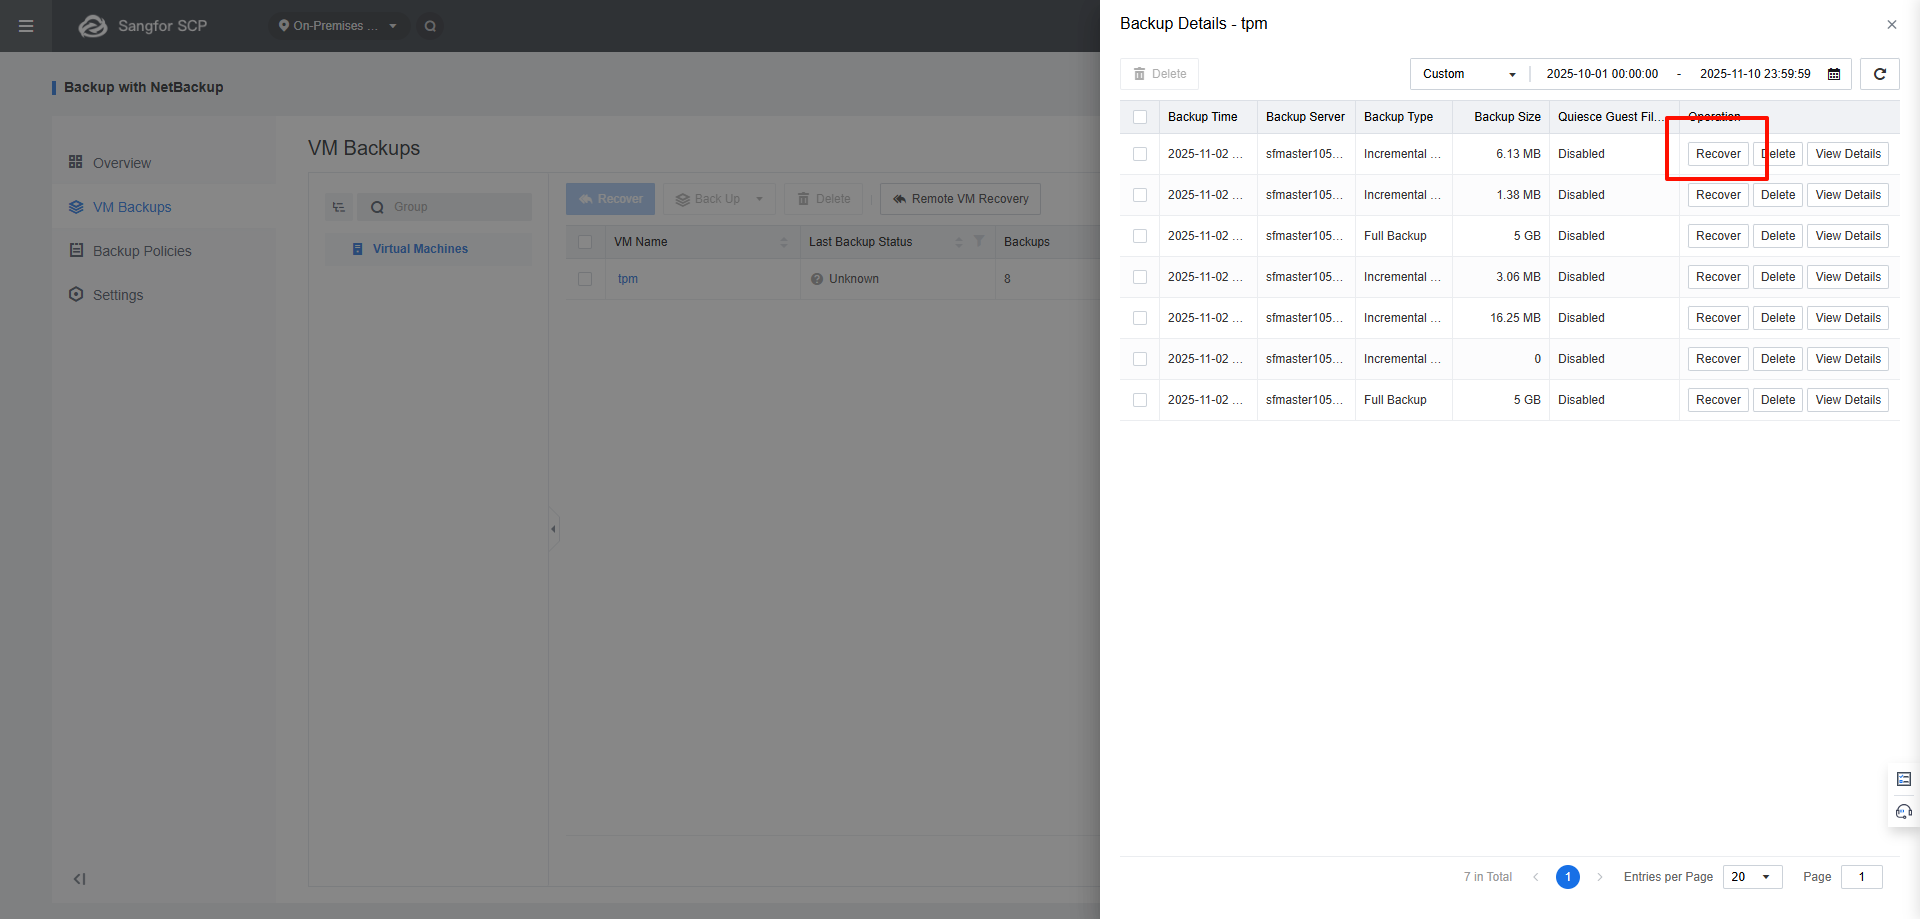Open Overview in the sidebar
This screenshot has height=919, width=1920.
click(x=164, y=162)
